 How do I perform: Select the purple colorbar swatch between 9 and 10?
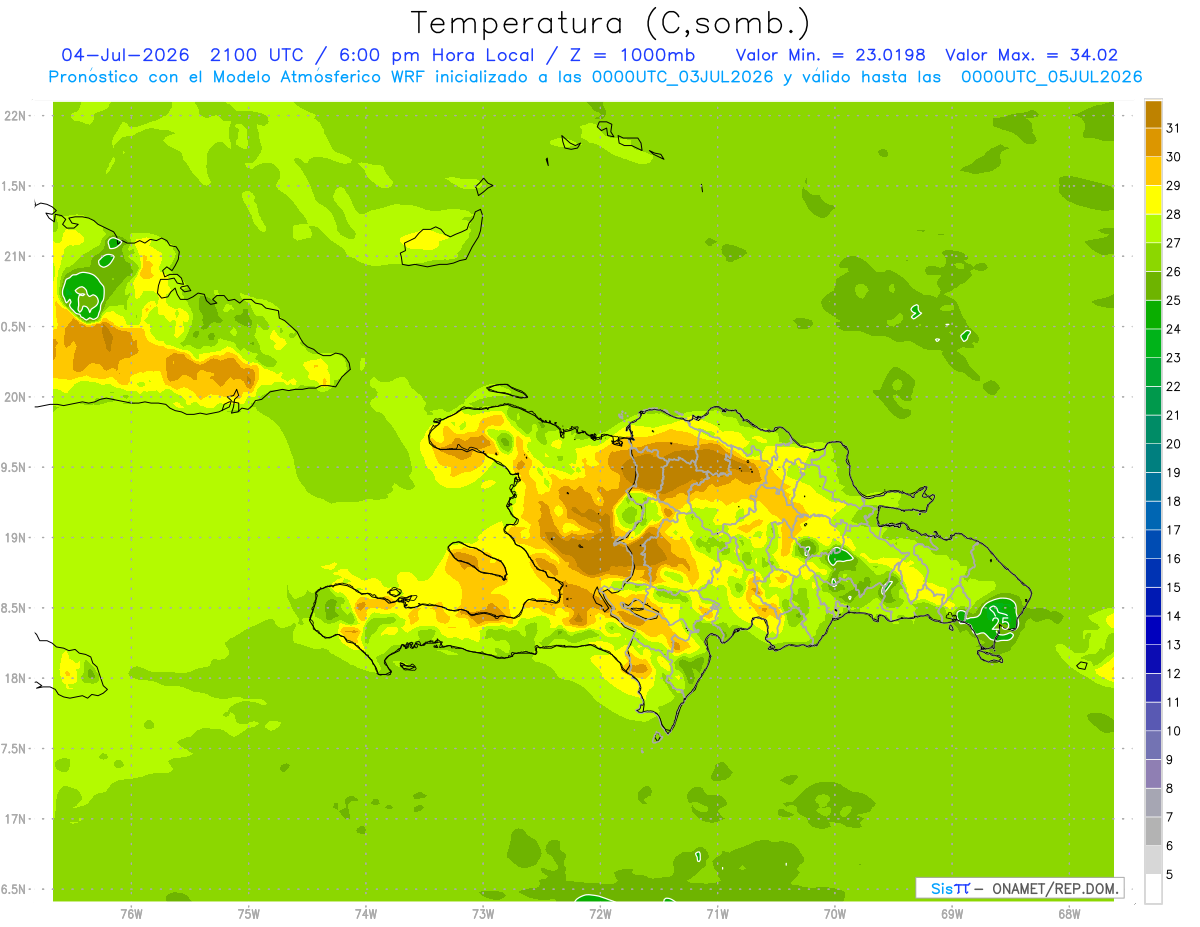pos(1153,745)
